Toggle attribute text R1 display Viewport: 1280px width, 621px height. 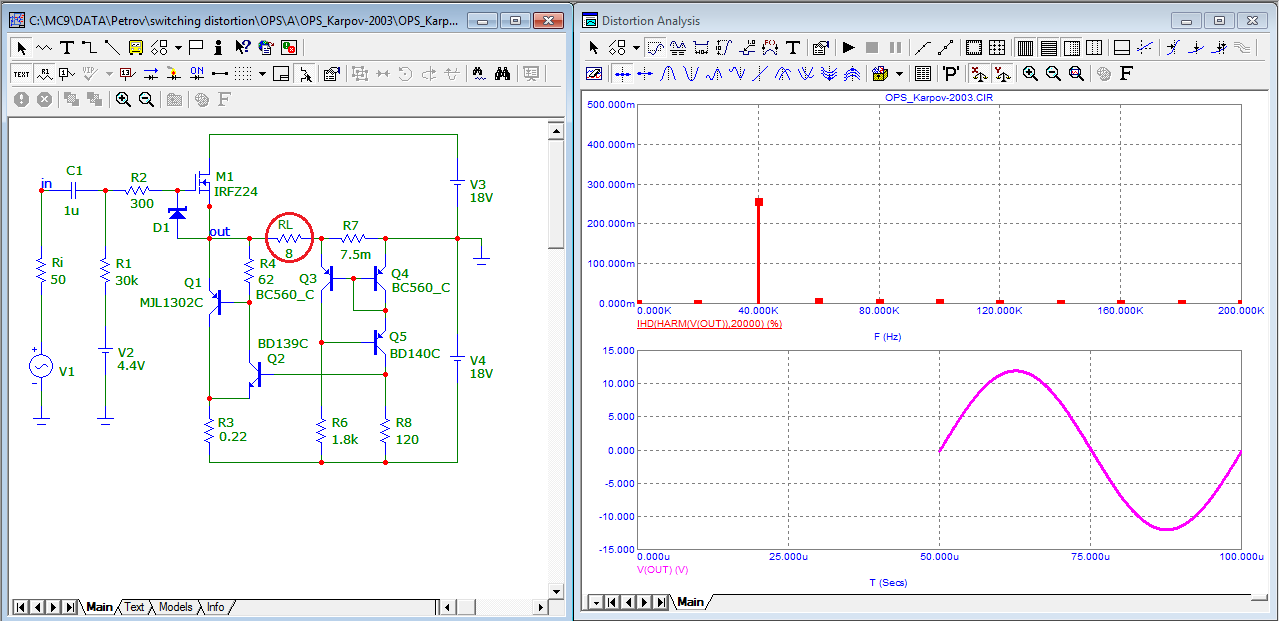pos(45,73)
